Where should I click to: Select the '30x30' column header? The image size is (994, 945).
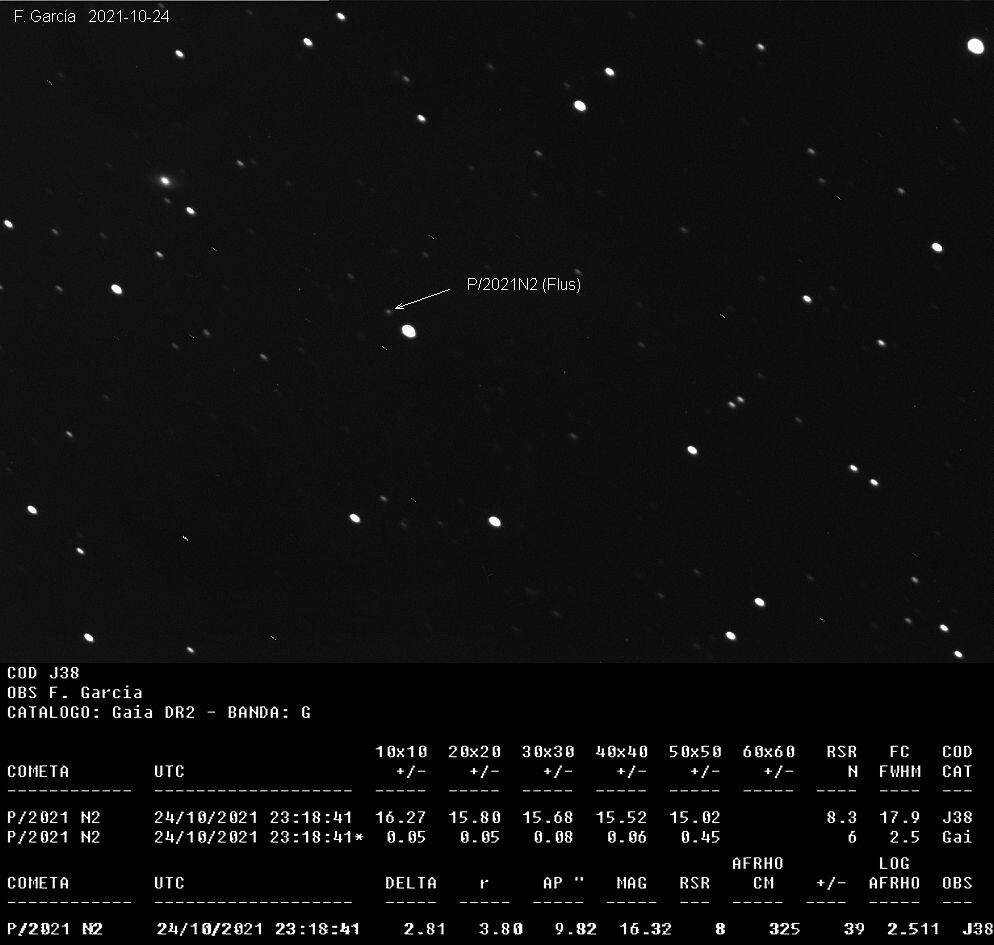pyautogui.click(x=548, y=752)
